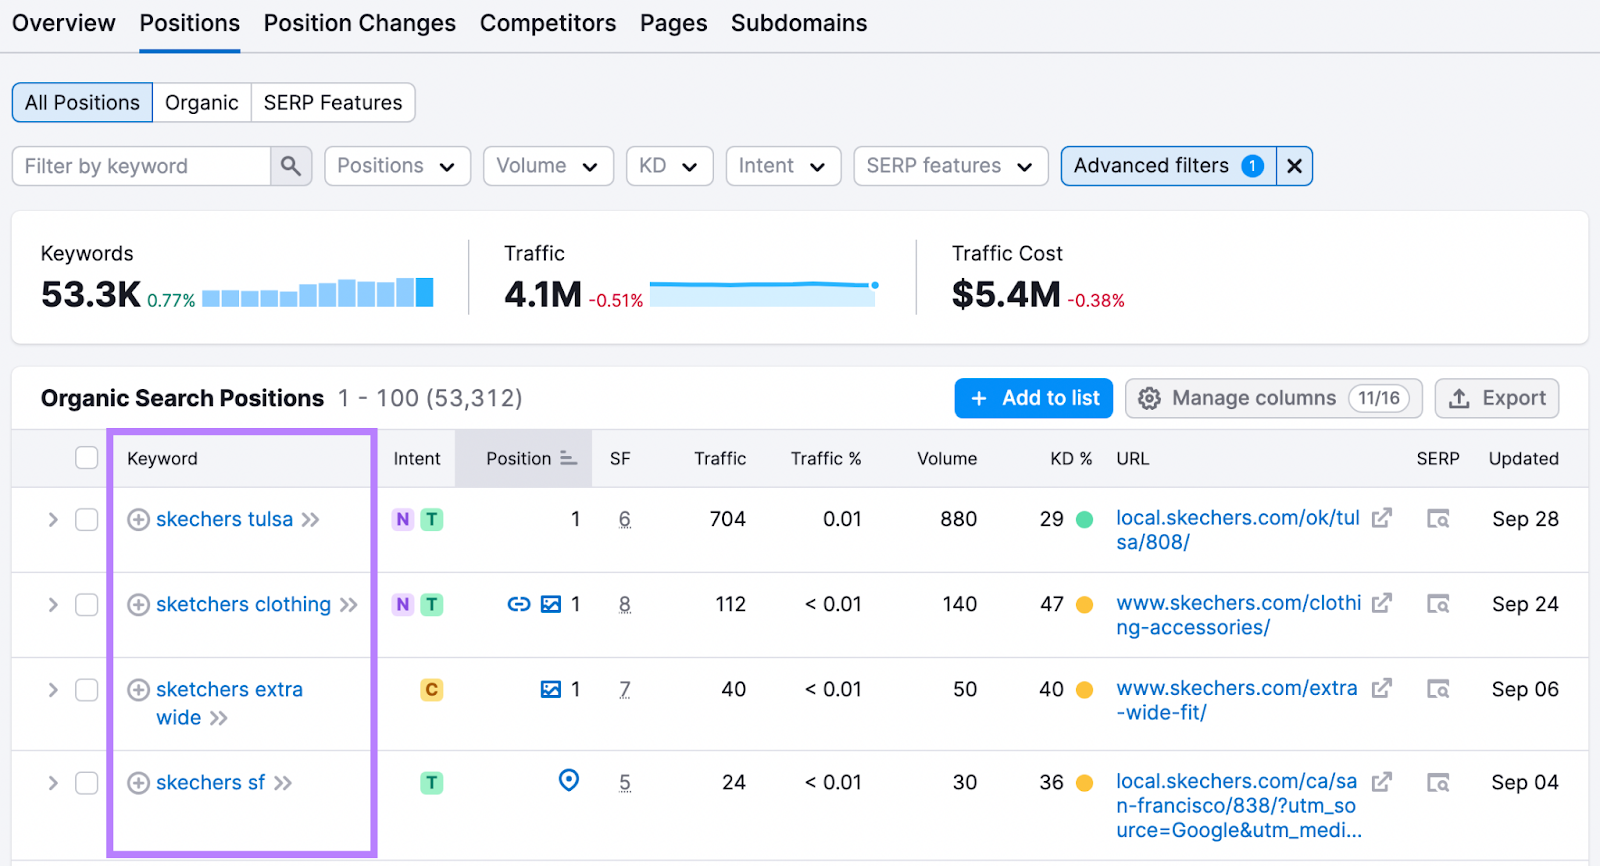1600x866 pixels.
Task: Clear Advanced filters with the X icon
Action: tap(1294, 166)
